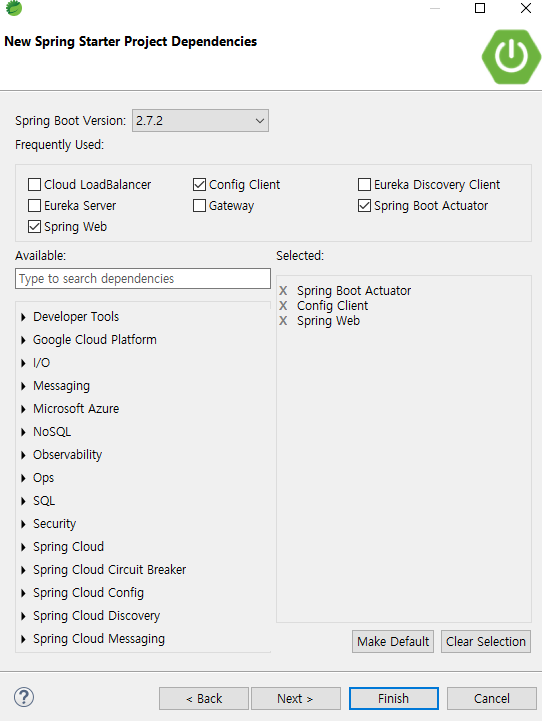Image resolution: width=542 pixels, height=721 pixels.
Task: Expand the NoSQL category
Action: click(x=23, y=432)
